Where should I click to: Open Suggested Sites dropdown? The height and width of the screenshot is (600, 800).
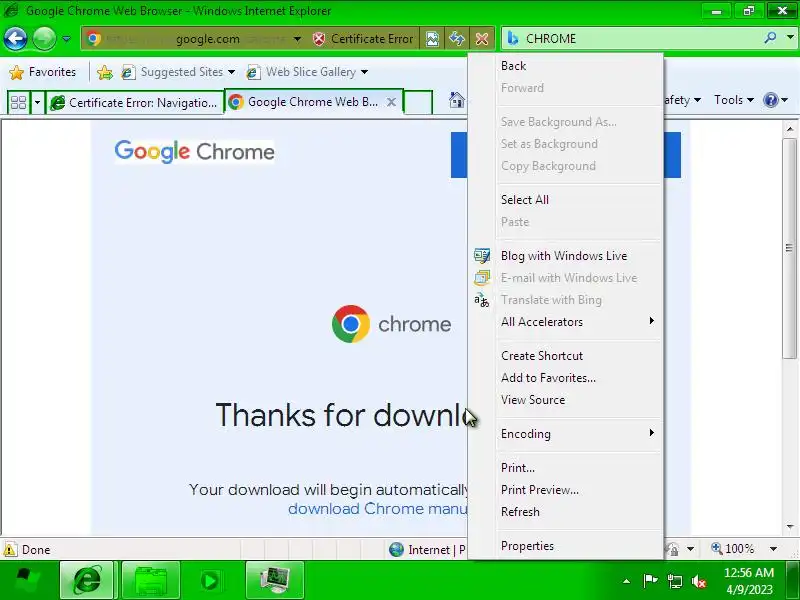pyautogui.click(x=178, y=72)
